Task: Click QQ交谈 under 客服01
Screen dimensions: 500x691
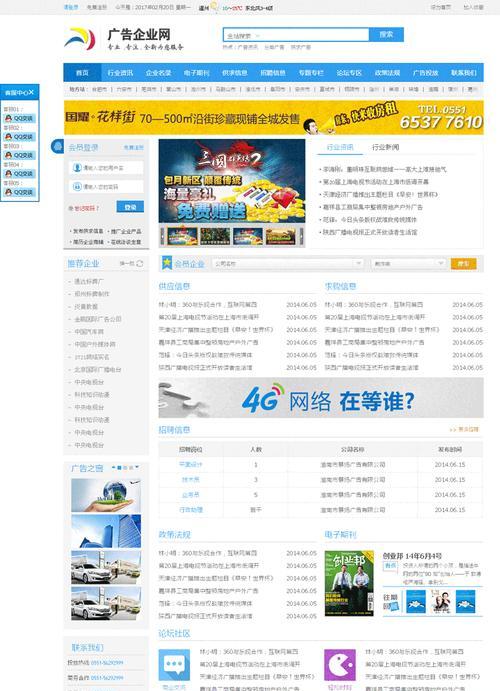Action: tap(20, 118)
